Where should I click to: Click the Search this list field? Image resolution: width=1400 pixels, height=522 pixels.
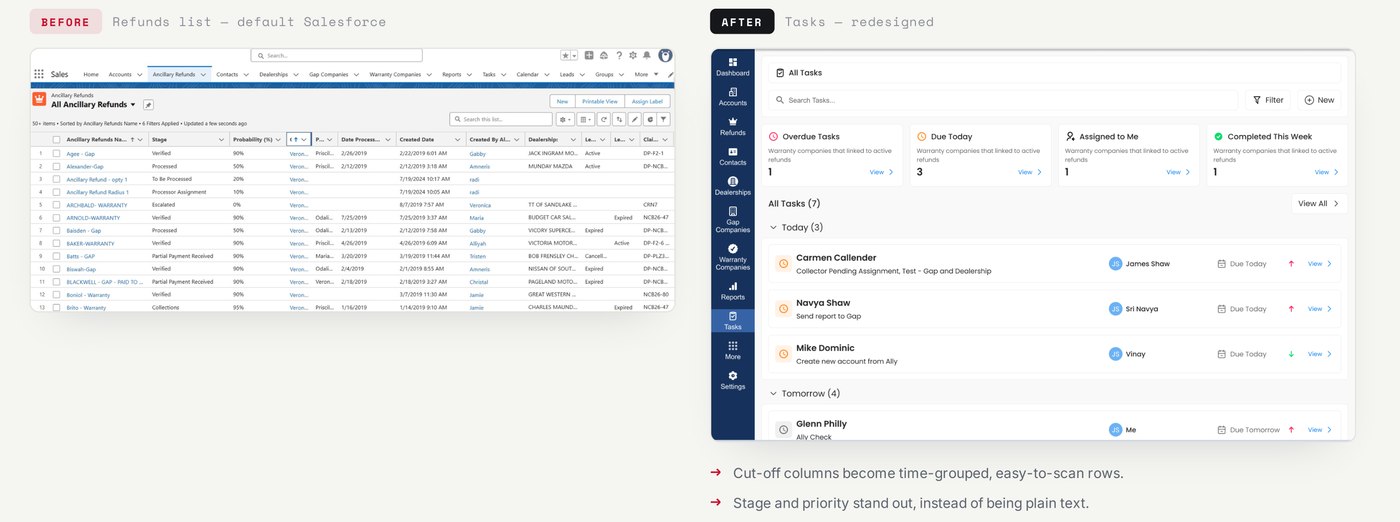pyautogui.click(x=500, y=119)
